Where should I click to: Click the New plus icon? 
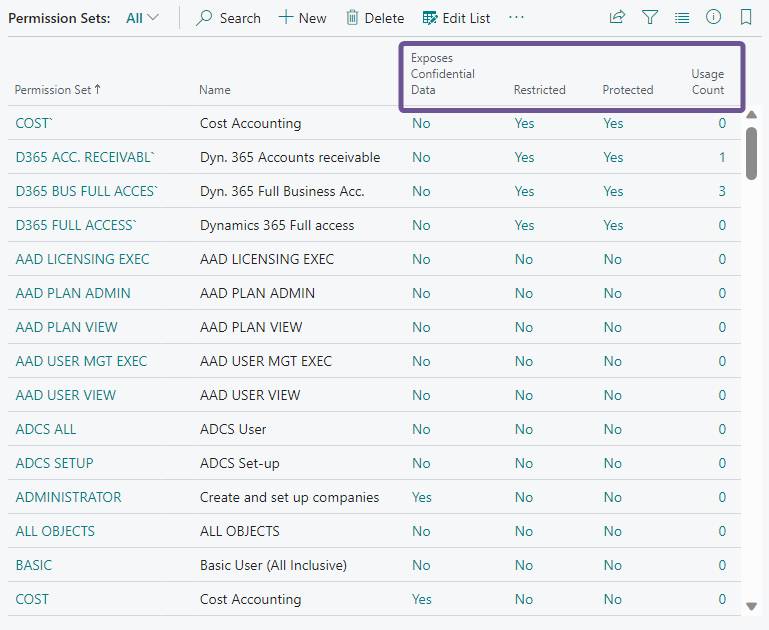click(286, 18)
